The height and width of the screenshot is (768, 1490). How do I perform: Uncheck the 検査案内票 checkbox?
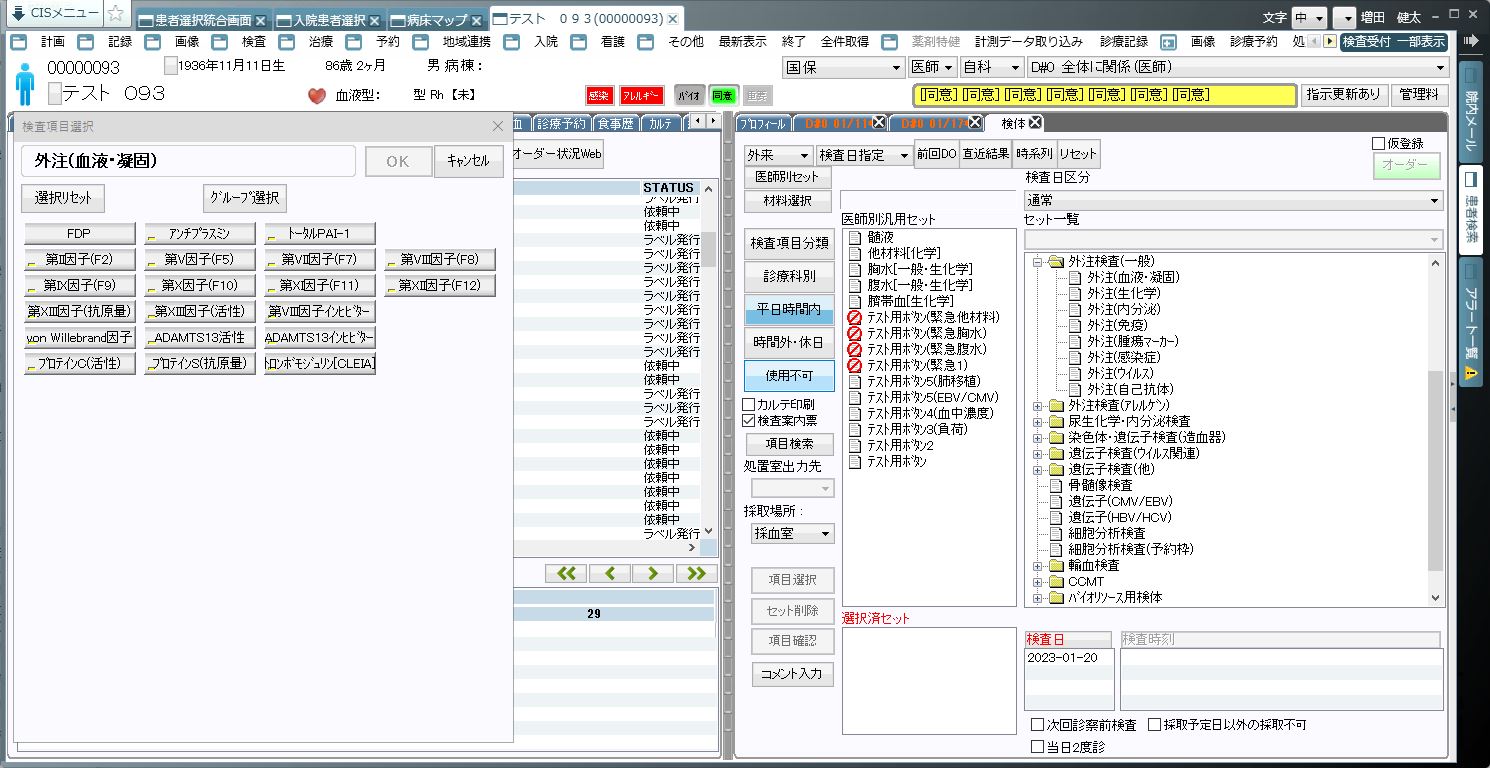click(x=749, y=421)
